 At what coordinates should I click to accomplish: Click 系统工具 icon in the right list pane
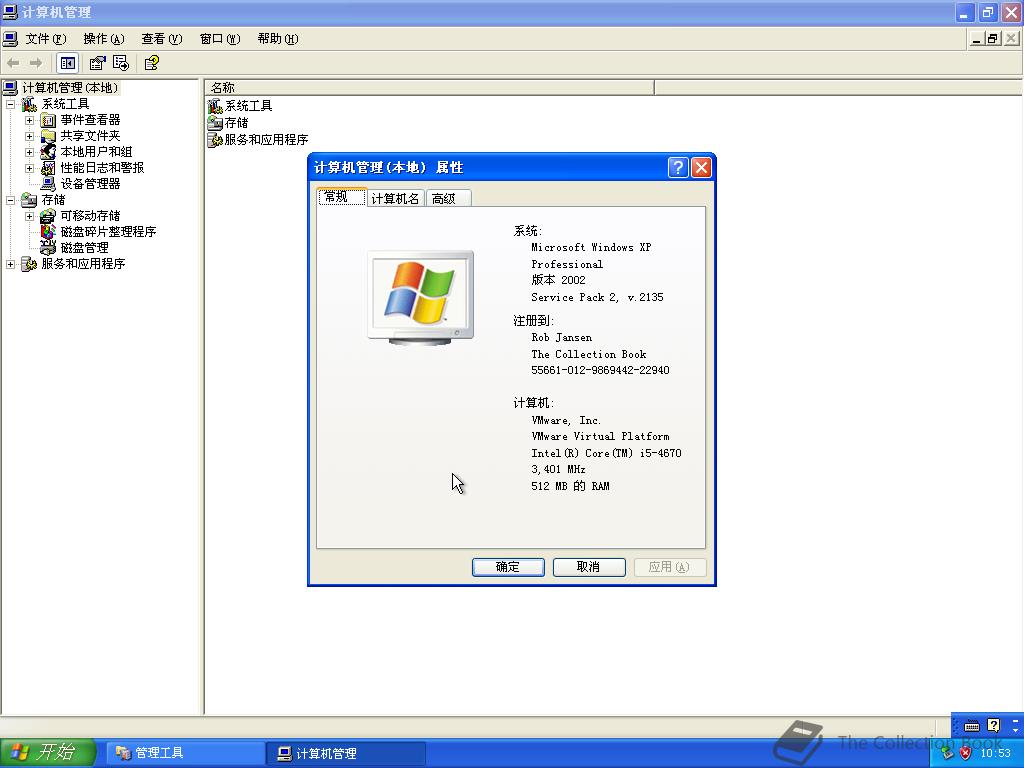[x=215, y=106]
